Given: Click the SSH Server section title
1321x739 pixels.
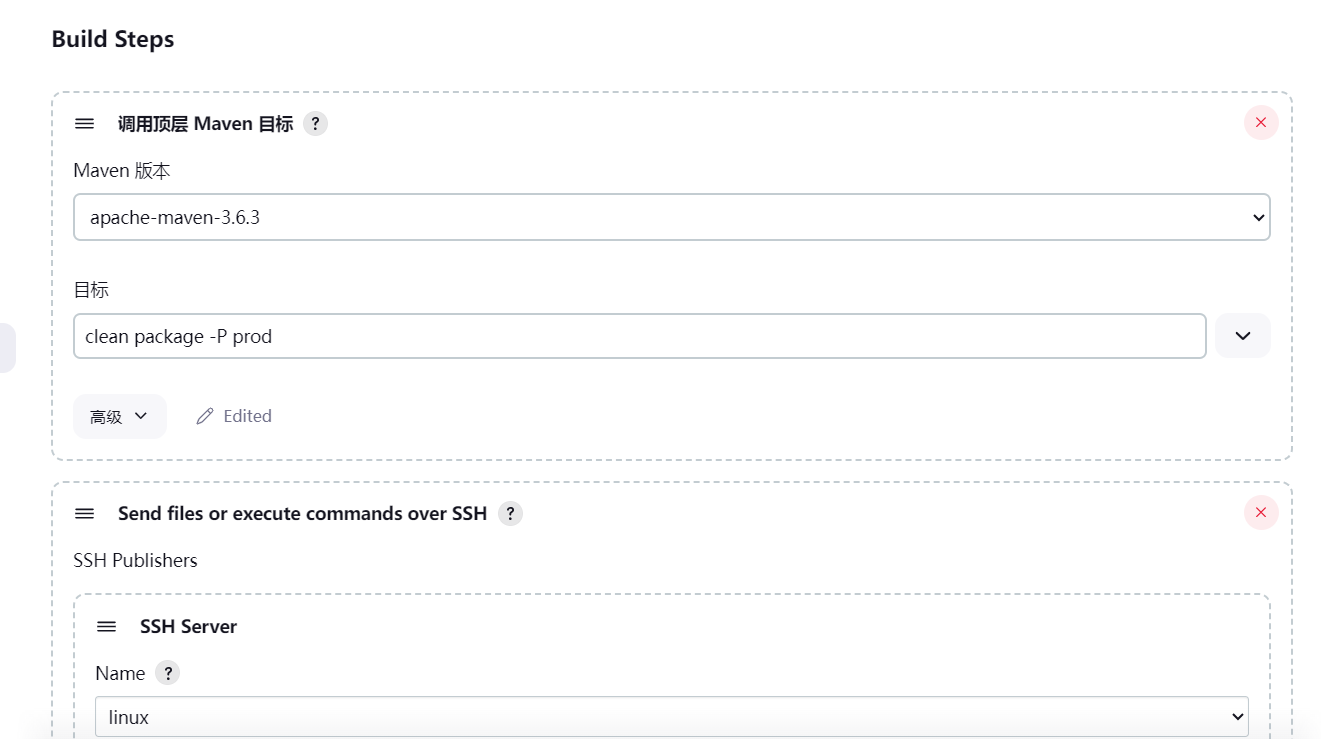Looking at the screenshot, I should [x=188, y=627].
